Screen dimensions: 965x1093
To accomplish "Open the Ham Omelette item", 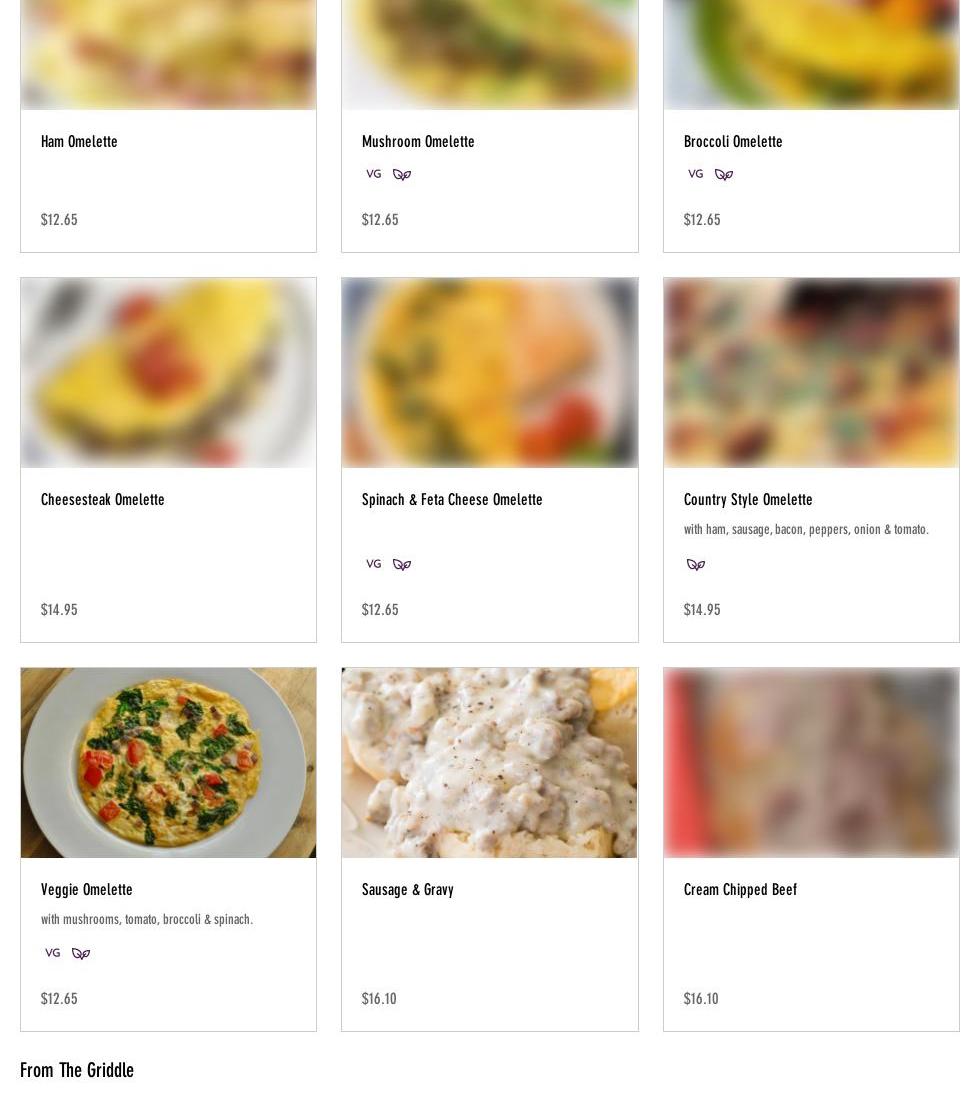I will coord(79,142).
